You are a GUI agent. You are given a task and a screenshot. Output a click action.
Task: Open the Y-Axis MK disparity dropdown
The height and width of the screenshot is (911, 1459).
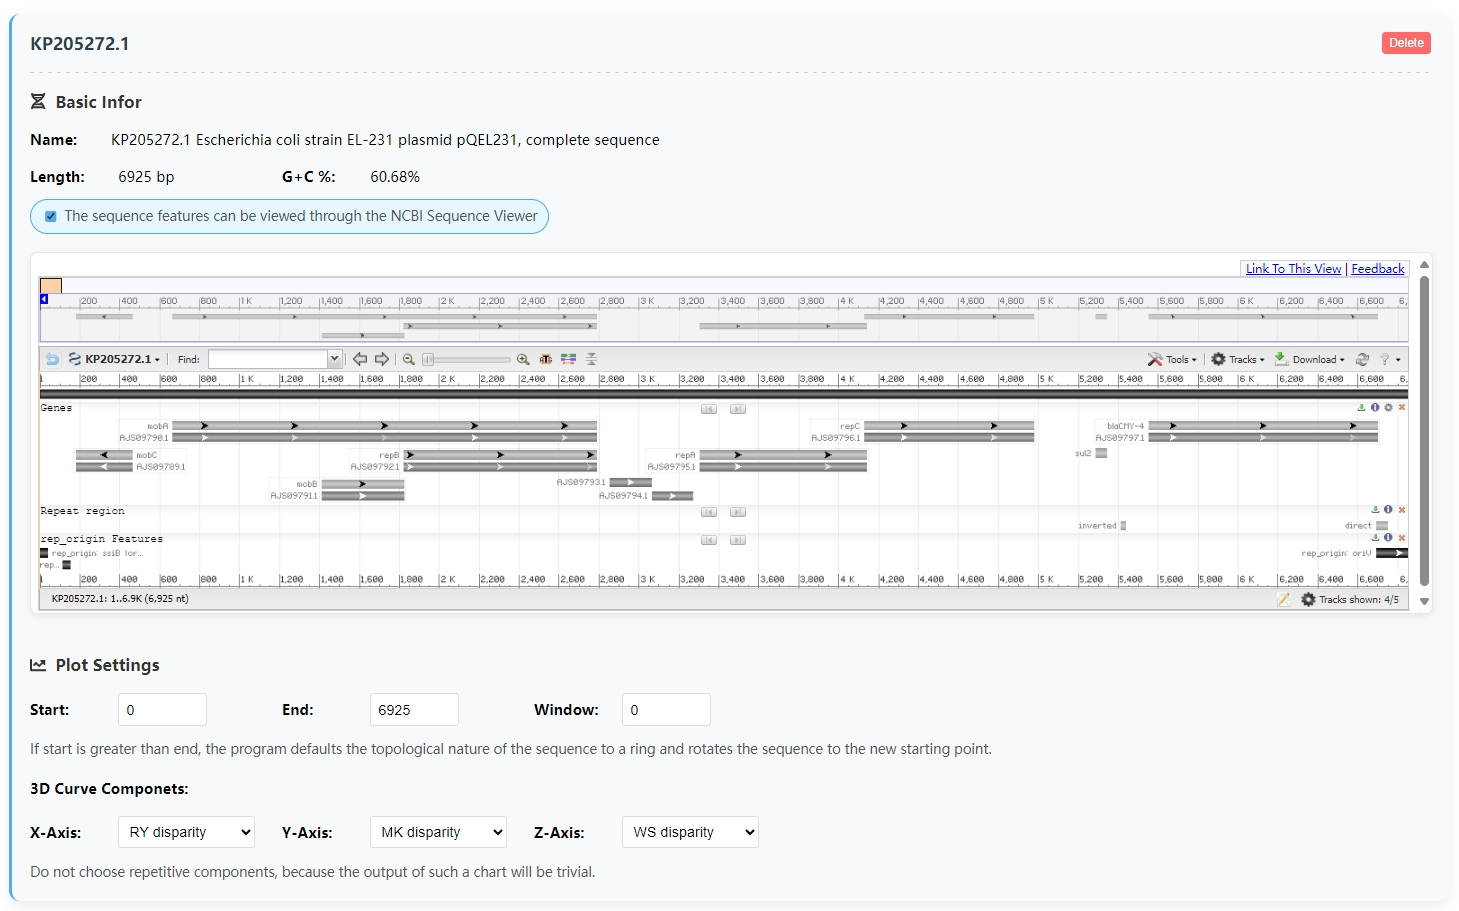coord(438,832)
